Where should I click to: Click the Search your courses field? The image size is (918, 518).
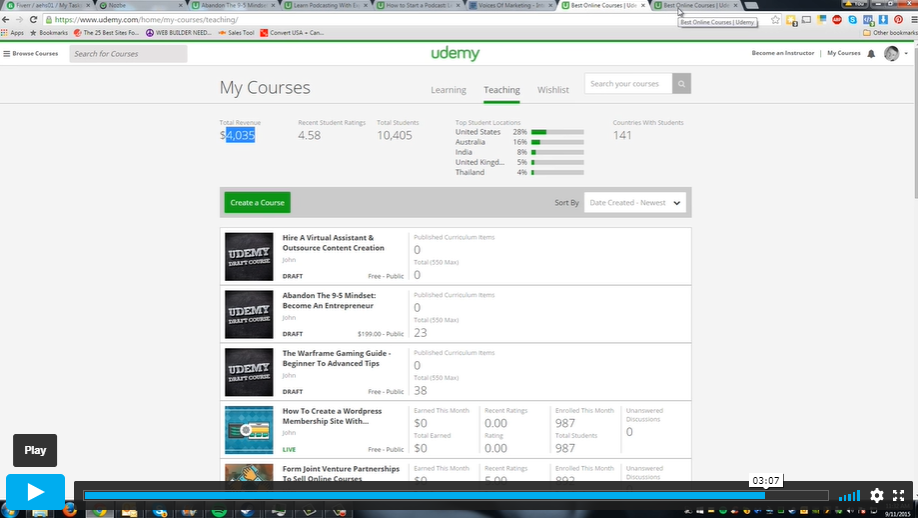point(628,84)
